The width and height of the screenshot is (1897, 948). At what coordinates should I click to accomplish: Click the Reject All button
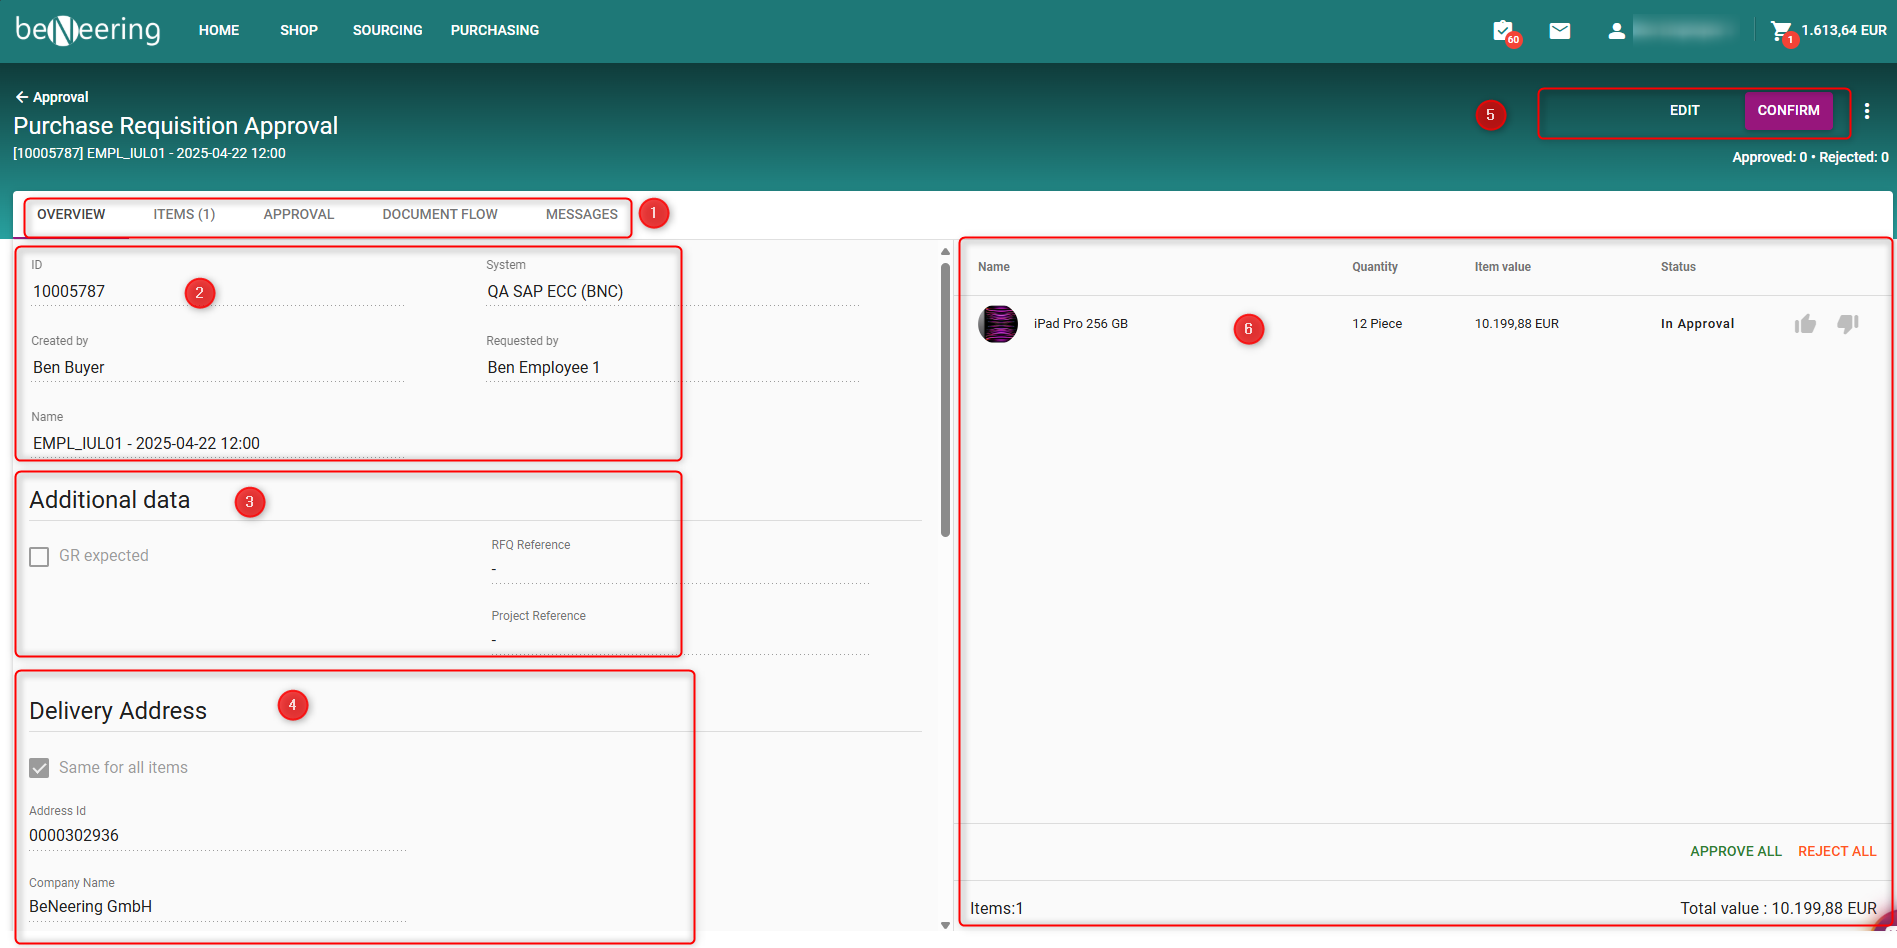[x=1836, y=851]
